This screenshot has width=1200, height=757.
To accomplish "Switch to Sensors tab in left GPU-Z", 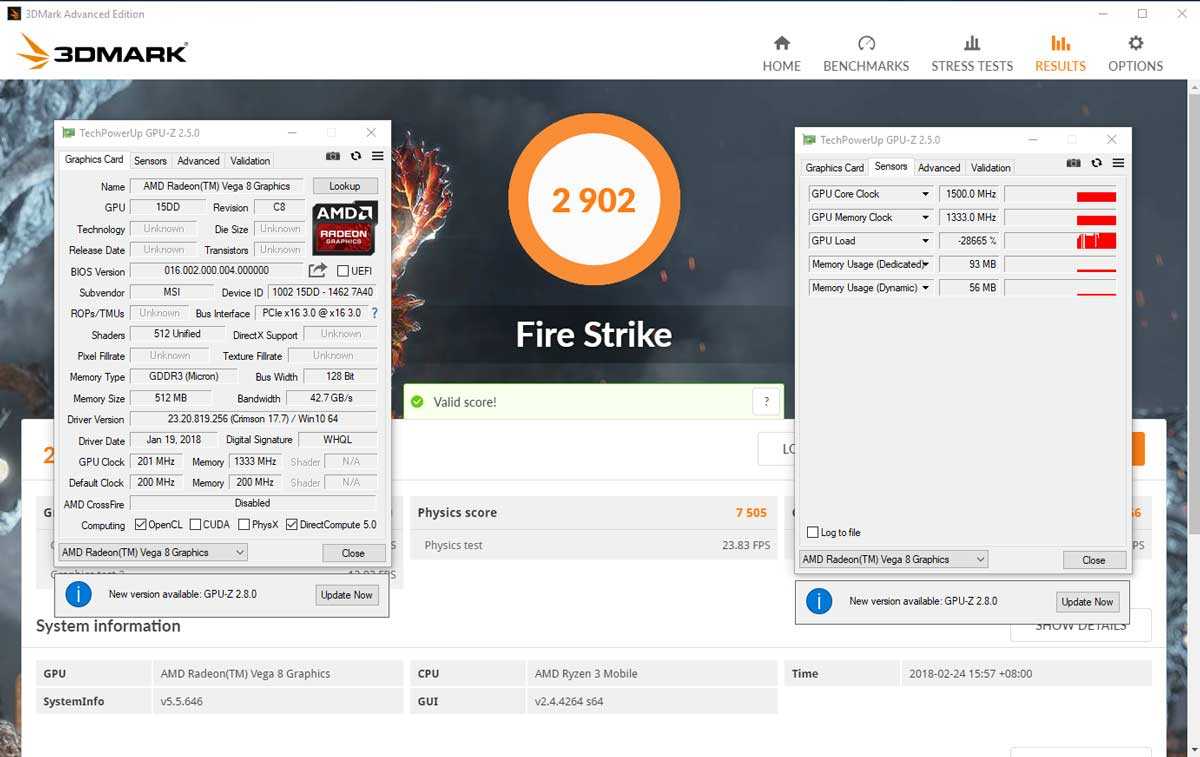I will 150,160.
